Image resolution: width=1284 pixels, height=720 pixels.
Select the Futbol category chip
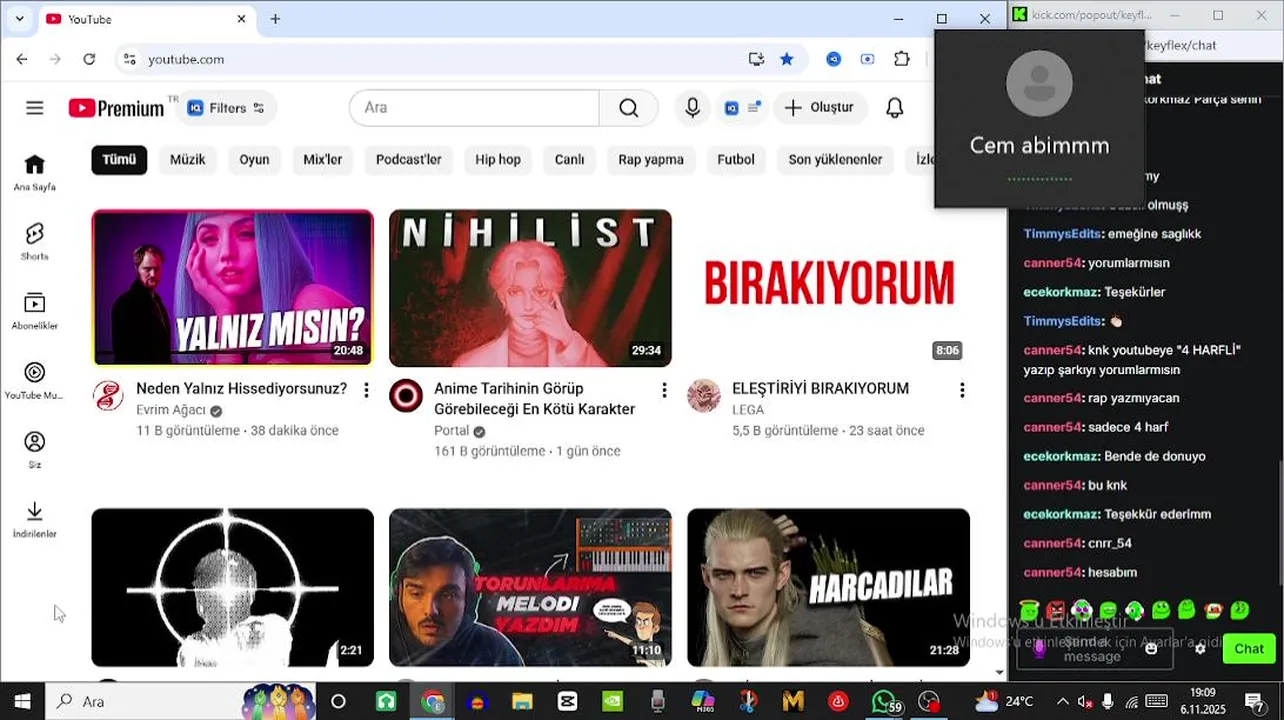736,159
